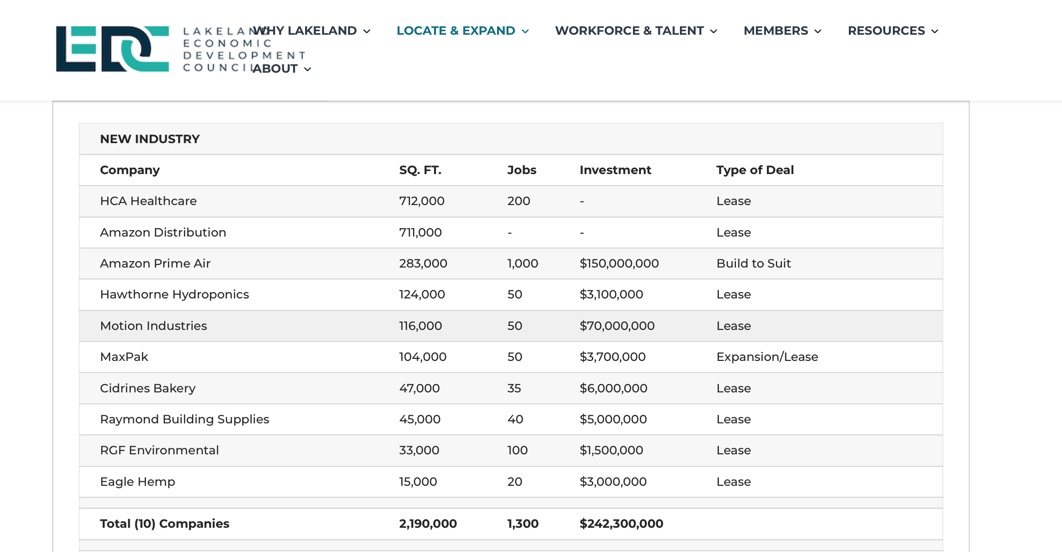Click the Cidrines Bakery entry
The height and width of the screenshot is (552, 1062).
(147, 389)
